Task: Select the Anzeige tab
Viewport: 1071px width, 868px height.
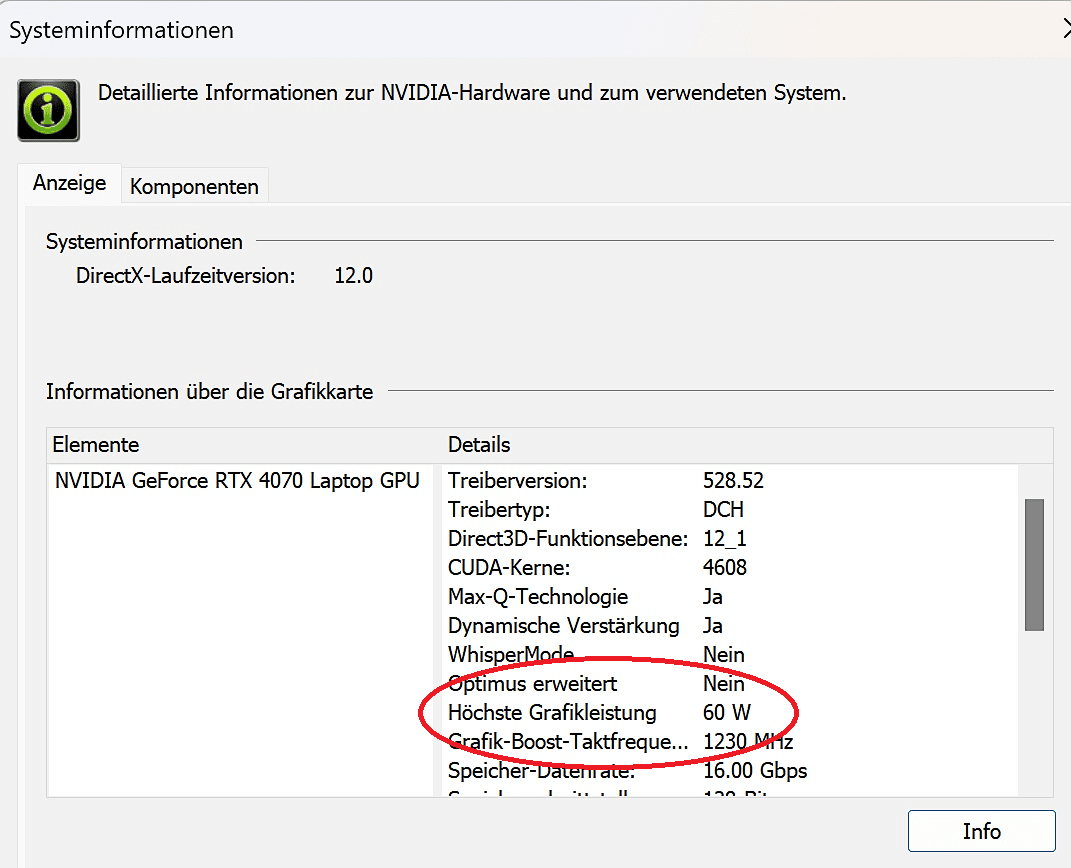Action: point(70,183)
